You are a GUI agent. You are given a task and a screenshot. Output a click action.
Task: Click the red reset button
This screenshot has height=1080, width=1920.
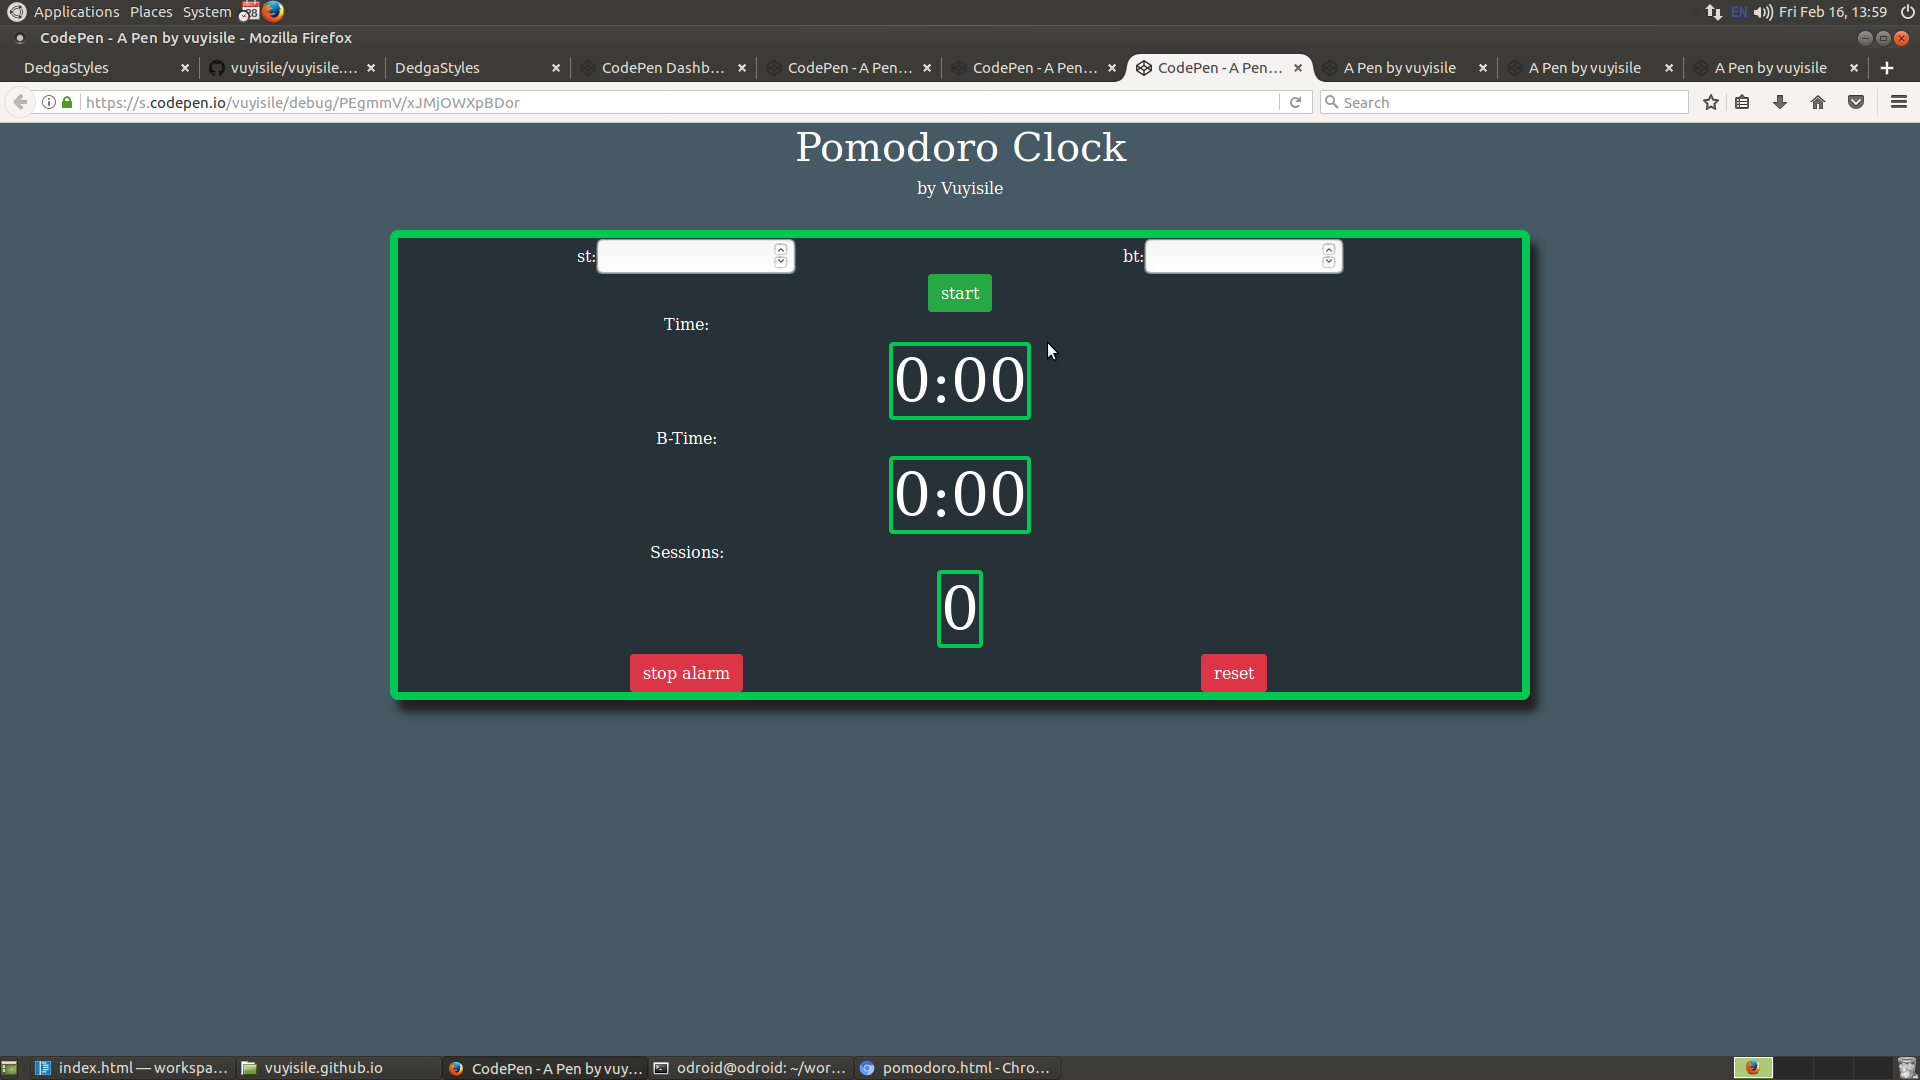point(1233,673)
